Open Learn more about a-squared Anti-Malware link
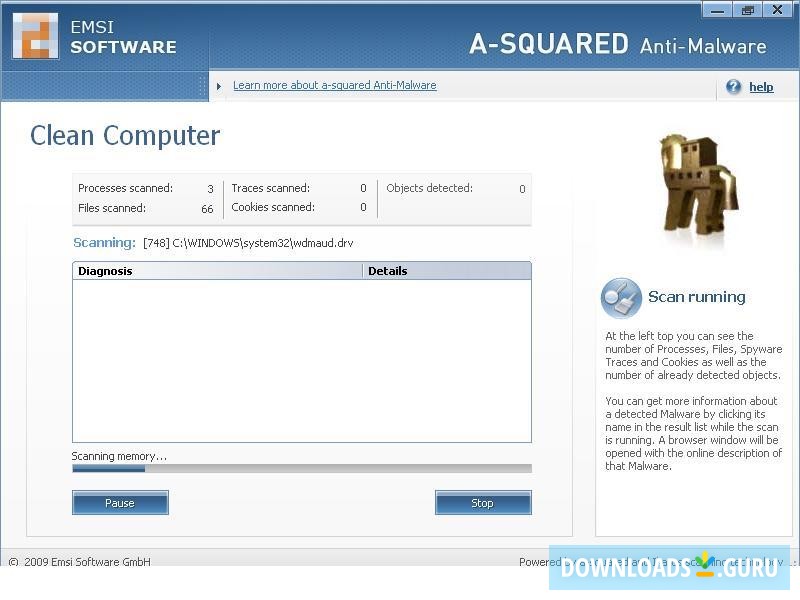This screenshot has width=800, height=600. (335, 85)
